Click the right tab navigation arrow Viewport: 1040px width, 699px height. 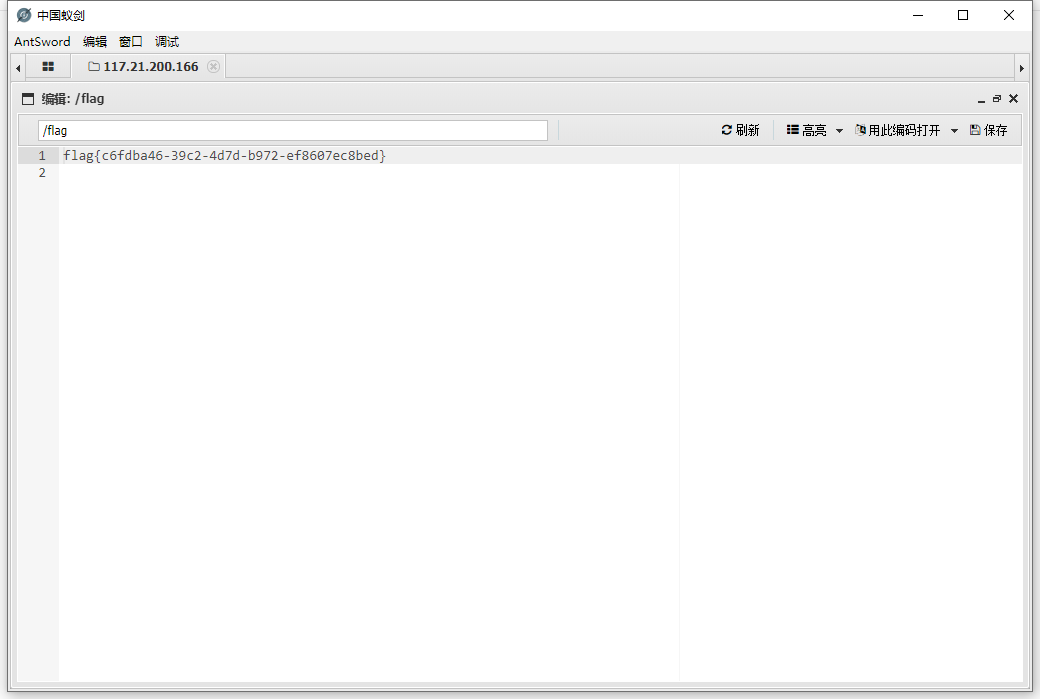[1021, 68]
